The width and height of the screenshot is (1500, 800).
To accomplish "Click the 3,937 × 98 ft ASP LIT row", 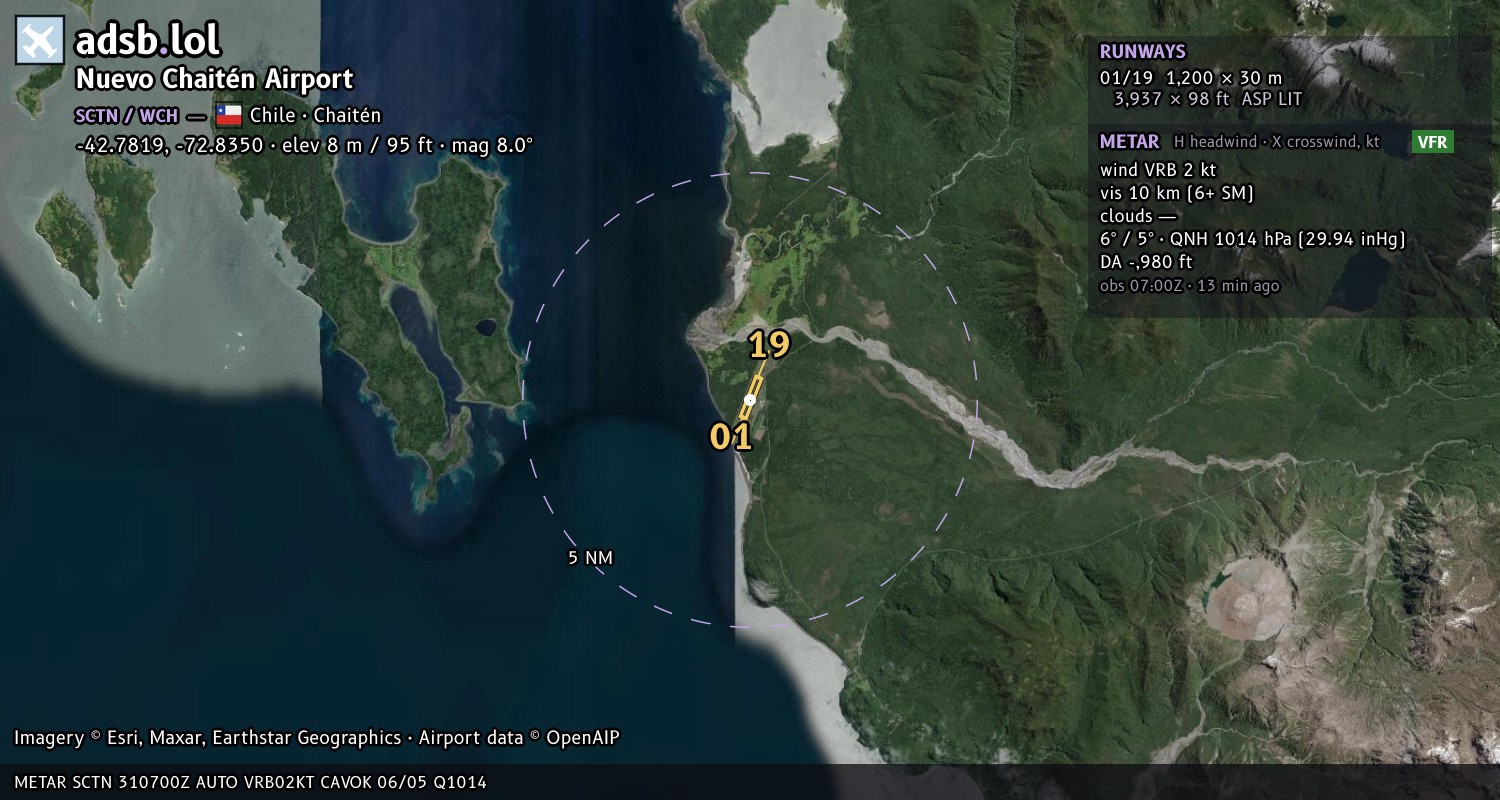I will pos(1208,100).
